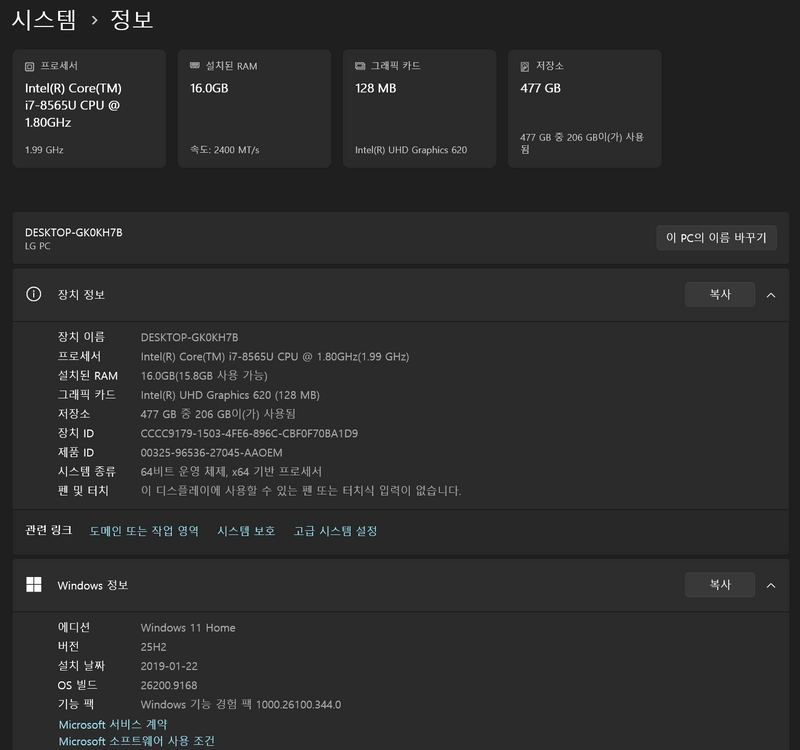The width and height of the screenshot is (800, 750).
Task: Click the processor value in 장치 정보 list
Action: tap(275, 357)
